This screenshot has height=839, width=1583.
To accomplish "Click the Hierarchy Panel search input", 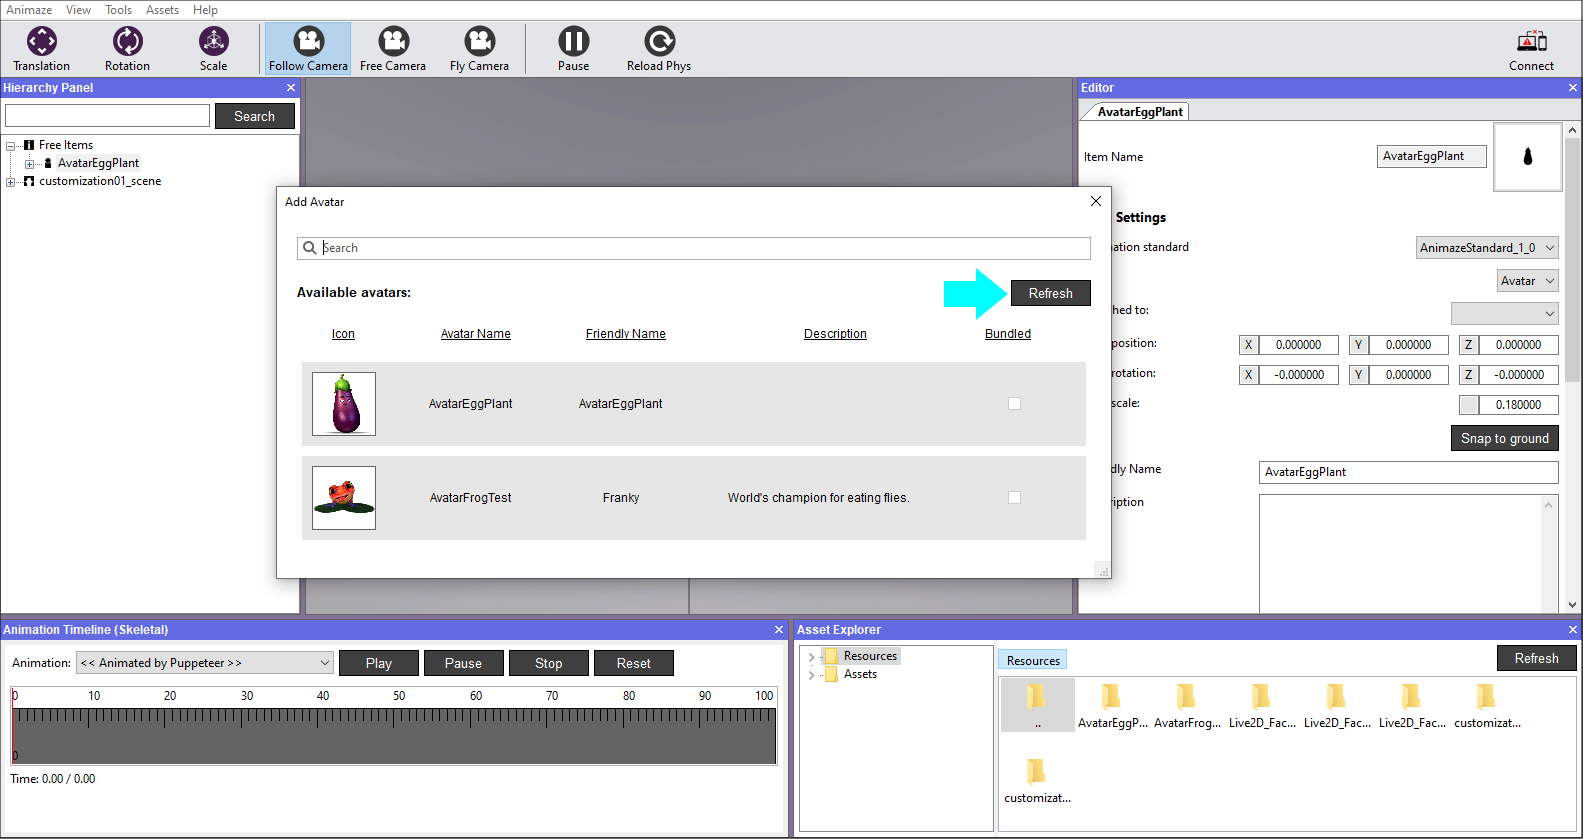I will pyautogui.click(x=107, y=116).
